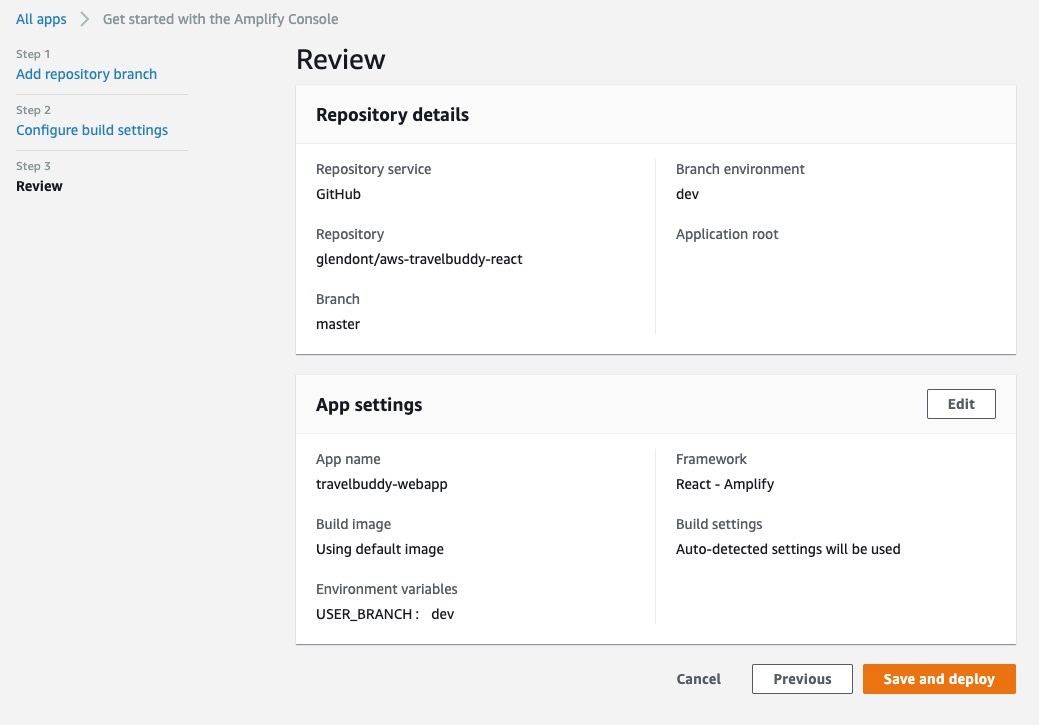Click the App settings panel title

click(x=369, y=405)
